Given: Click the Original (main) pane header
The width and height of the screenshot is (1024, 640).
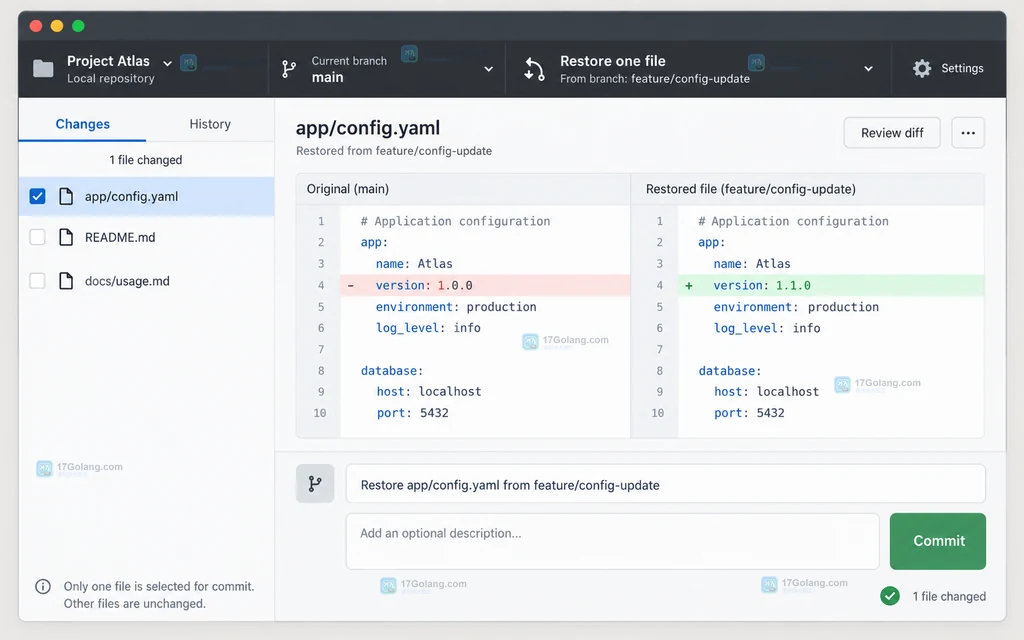Looking at the screenshot, I should pyautogui.click(x=463, y=189).
